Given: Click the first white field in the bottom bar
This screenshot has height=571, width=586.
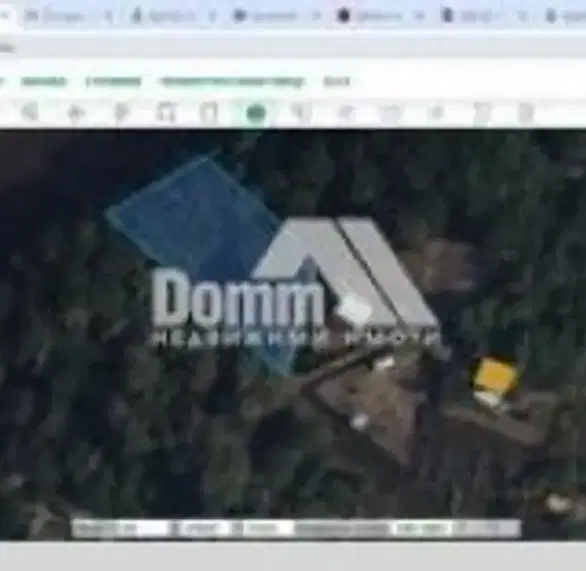Looking at the screenshot, I should click(120, 528).
